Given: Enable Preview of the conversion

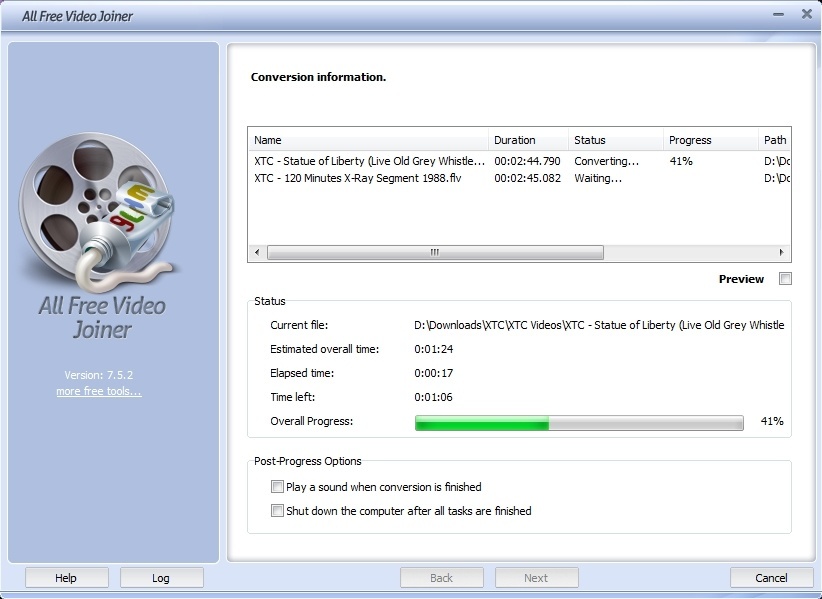Looking at the screenshot, I should pos(786,279).
